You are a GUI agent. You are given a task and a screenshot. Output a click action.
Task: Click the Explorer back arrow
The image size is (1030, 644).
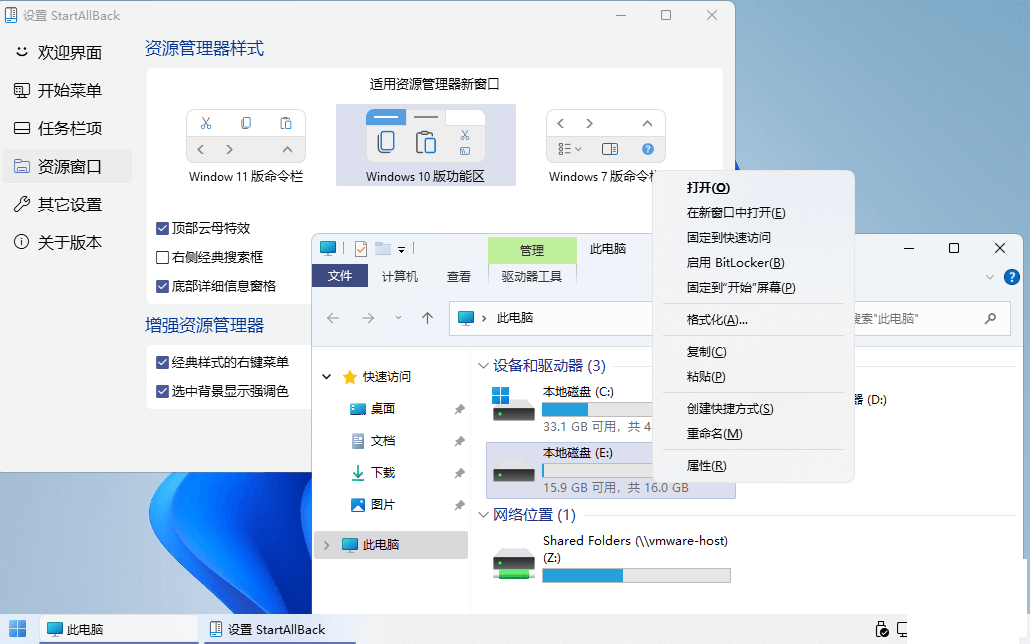[333, 318]
